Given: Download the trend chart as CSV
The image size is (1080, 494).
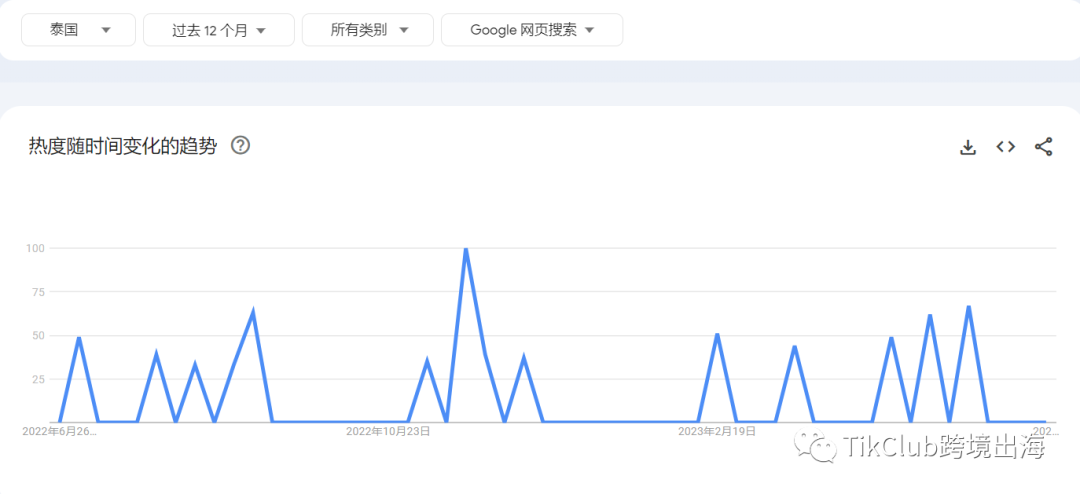Looking at the screenshot, I should [968, 147].
